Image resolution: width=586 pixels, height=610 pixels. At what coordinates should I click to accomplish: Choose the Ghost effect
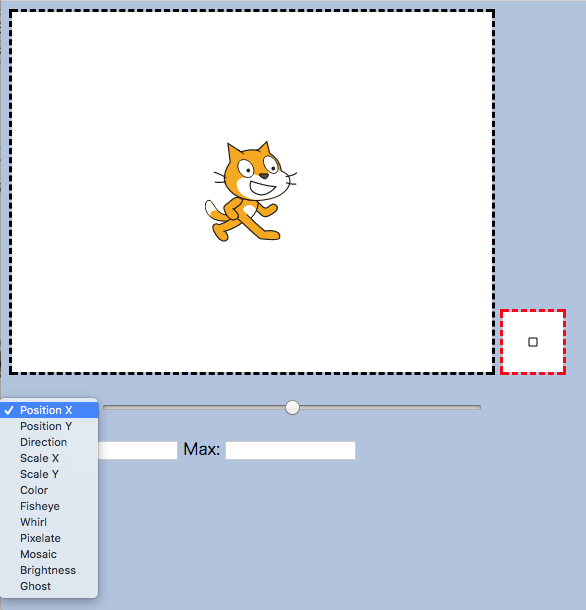[49, 586]
